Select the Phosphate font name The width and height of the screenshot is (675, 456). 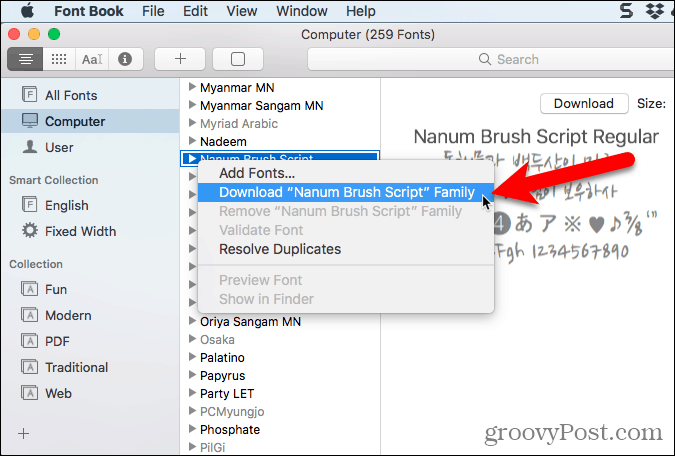(x=230, y=430)
